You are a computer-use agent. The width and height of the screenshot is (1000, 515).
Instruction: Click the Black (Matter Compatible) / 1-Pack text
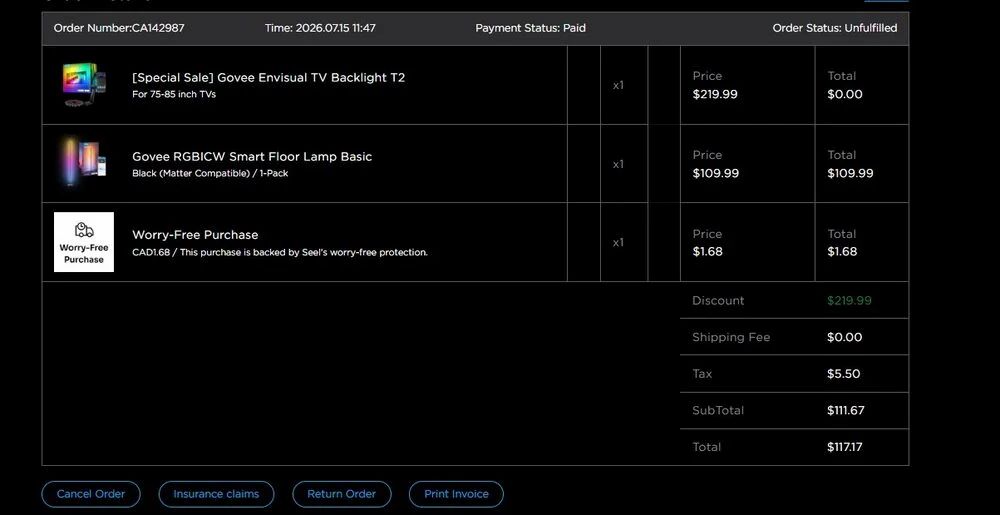210,173
